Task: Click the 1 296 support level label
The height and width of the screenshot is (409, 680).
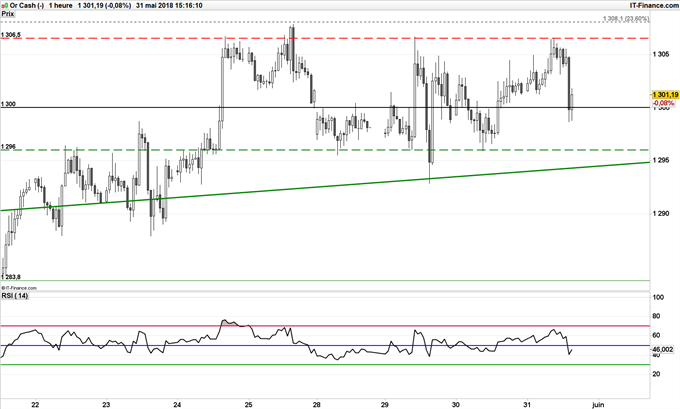Action: [8, 147]
